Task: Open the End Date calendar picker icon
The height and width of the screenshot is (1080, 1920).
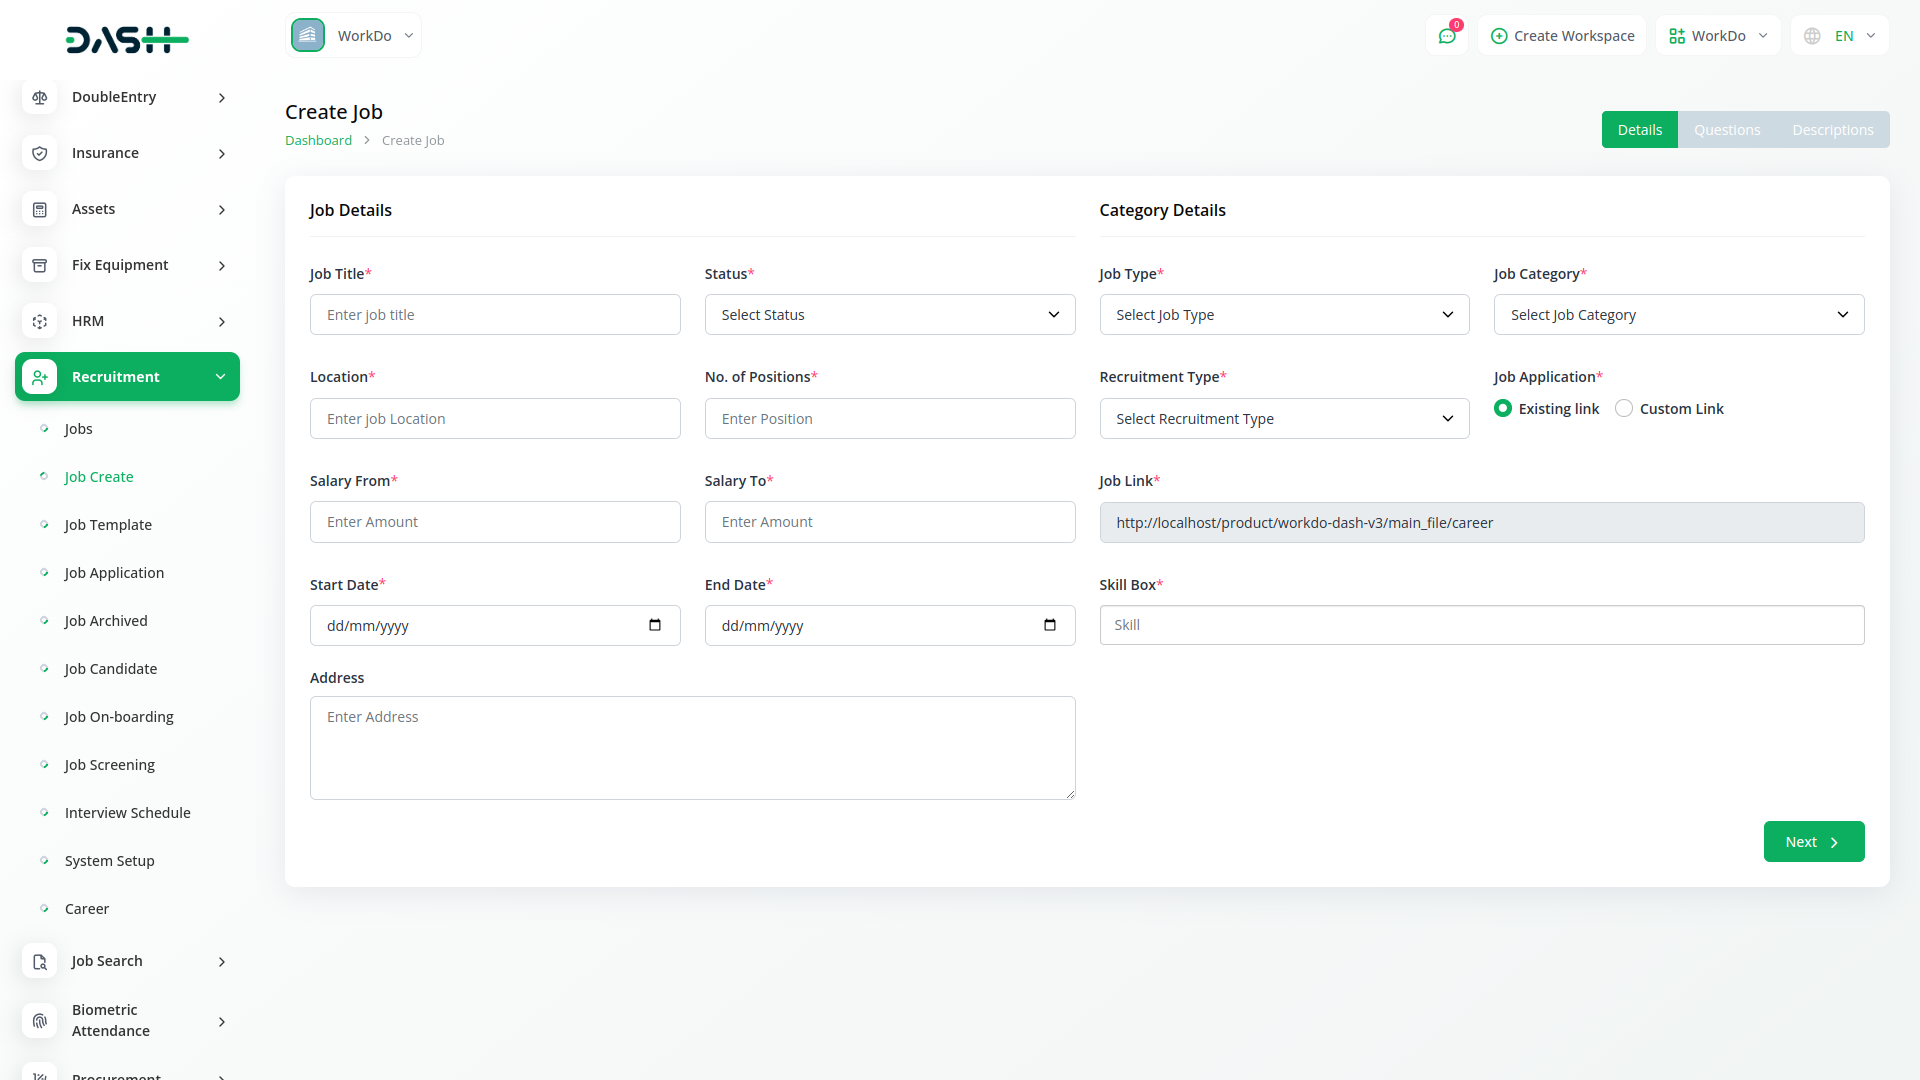Action: click(1049, 625)
